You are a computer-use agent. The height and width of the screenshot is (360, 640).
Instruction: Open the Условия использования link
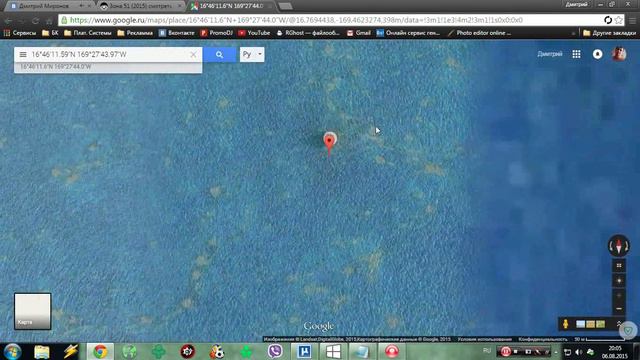pyautogui.click(x=484, y=339)
